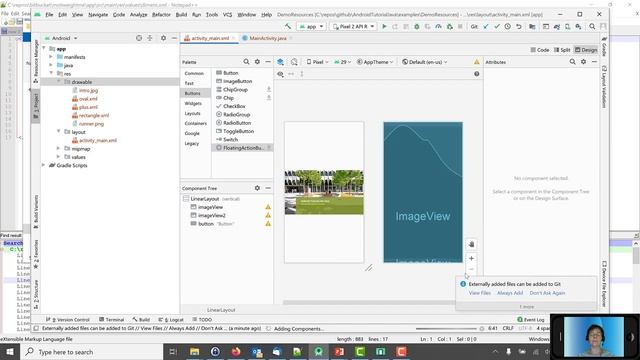Viewport: 640px width, 360px height.
Task: Select the Buttons palette category
Action: (196, 93)
